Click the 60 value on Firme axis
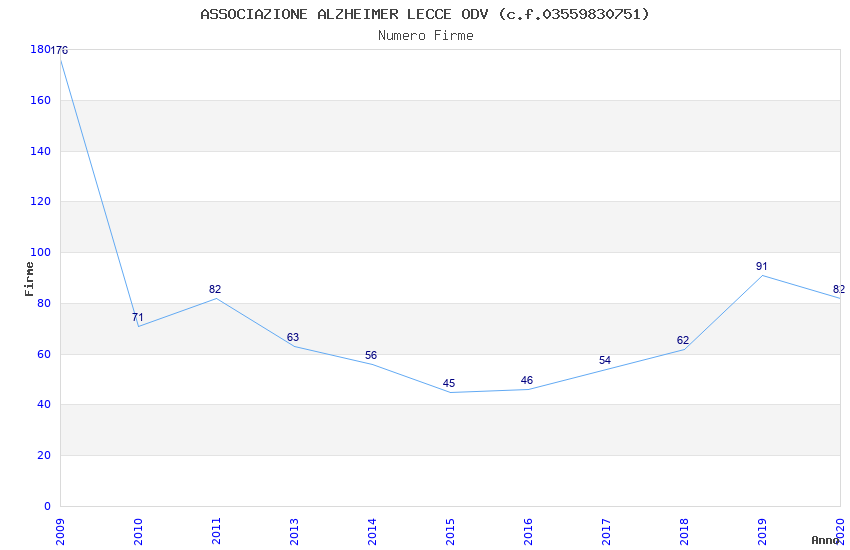This screenshot has height=550, width=850. point(44,354)
